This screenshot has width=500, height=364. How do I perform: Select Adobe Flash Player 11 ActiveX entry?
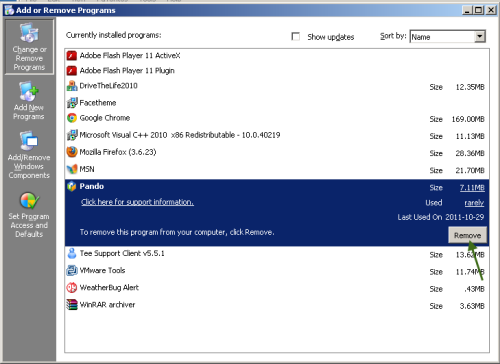(130, 56)
